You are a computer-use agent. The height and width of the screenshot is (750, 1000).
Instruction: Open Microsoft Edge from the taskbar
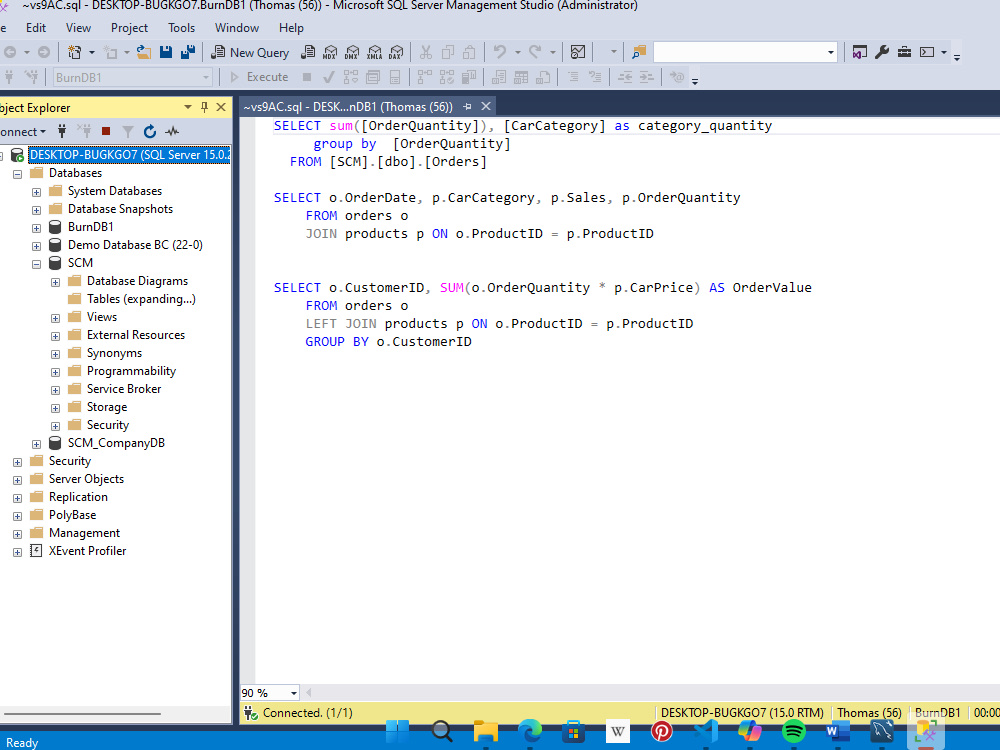click(529, 732)
